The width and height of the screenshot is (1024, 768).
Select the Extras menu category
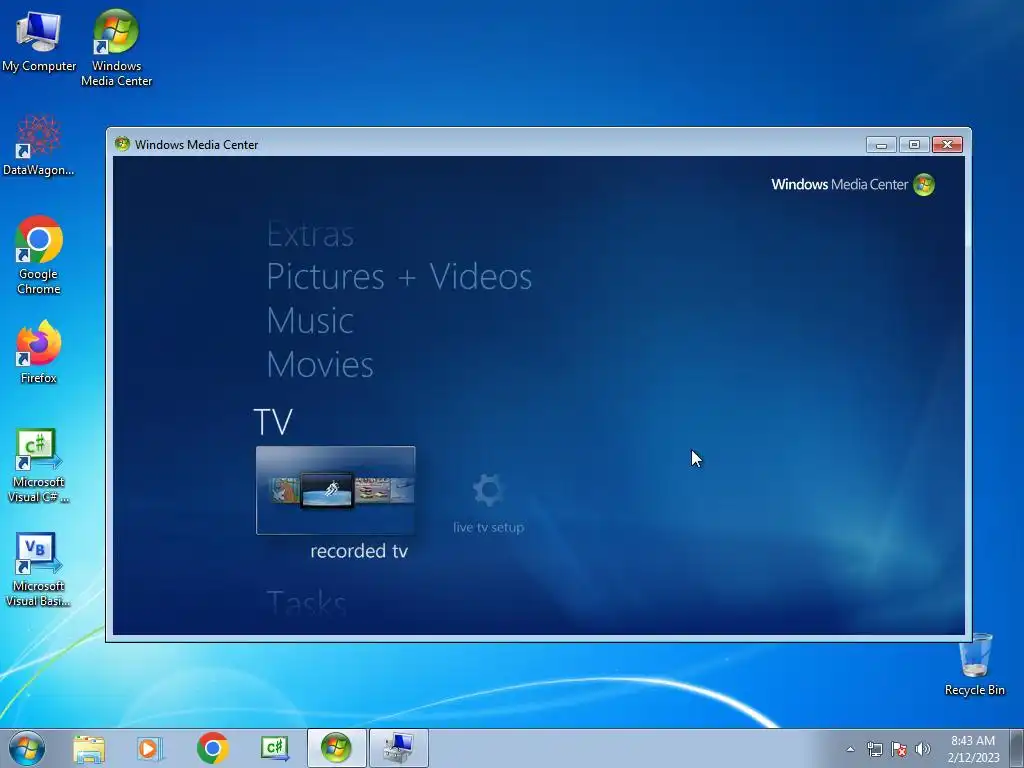[x=310, y=234]
